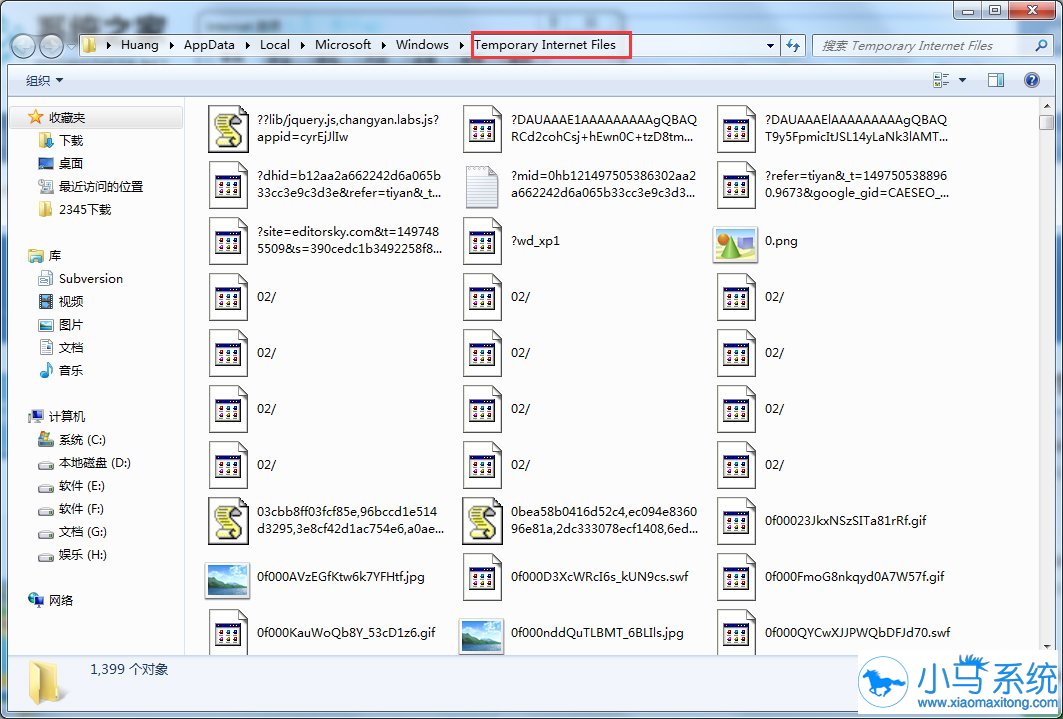
Task: Click the ?dhid=b12aa2a662242d6a065b file icon
Action: click(x=228, y=184)
